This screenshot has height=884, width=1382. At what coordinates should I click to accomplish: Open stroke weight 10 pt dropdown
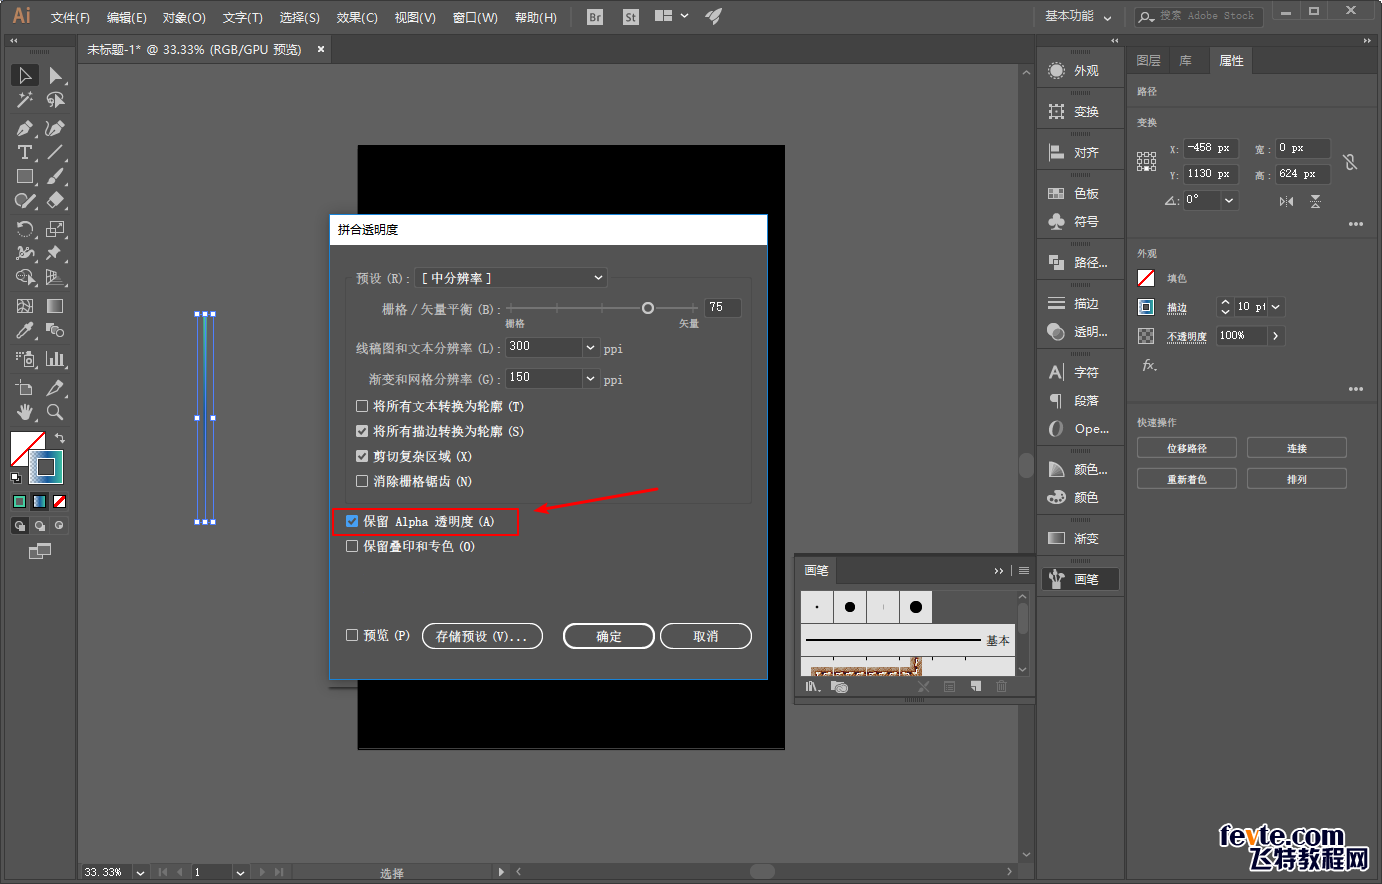pos(1276,307)
